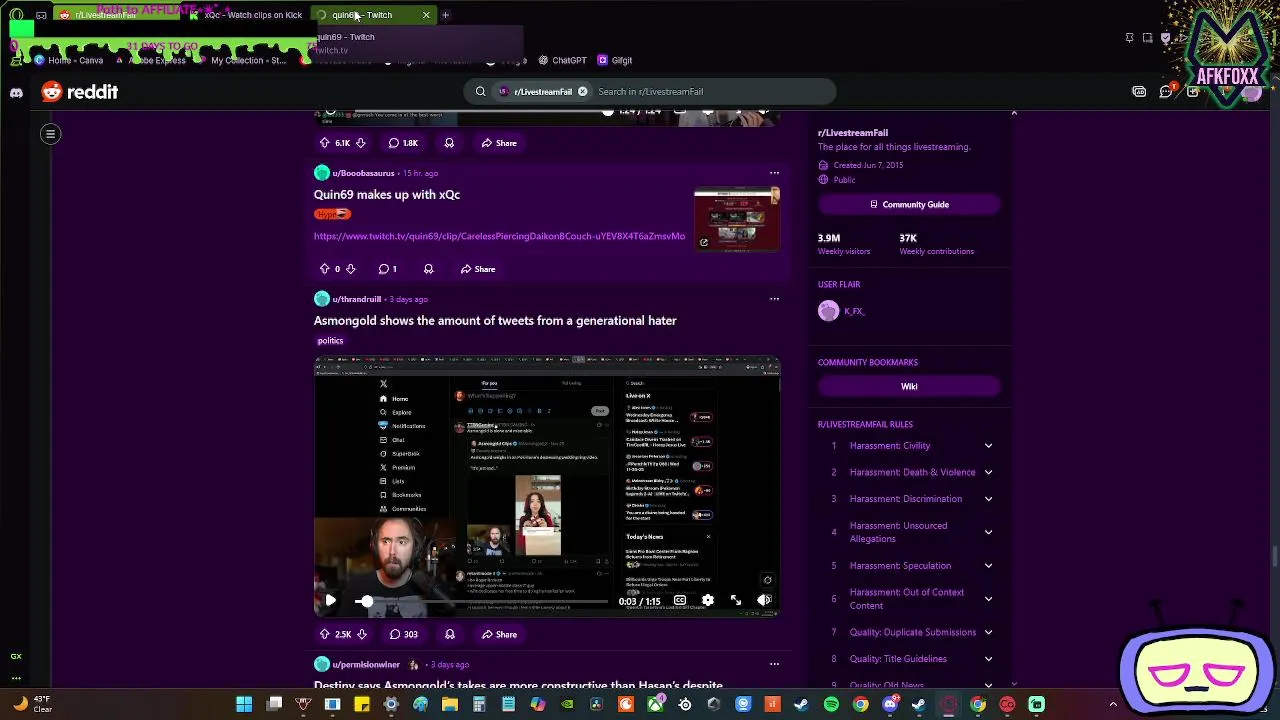Open the 1 comment on Quin69 post

[x=387, y=269]
